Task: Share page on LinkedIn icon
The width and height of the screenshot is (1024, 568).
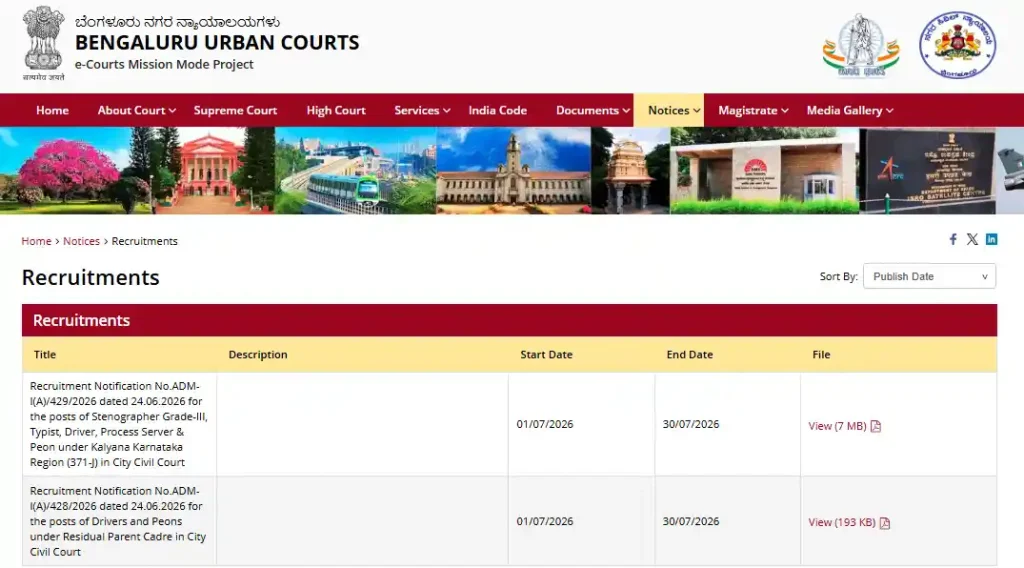Action: pos(991,239)
